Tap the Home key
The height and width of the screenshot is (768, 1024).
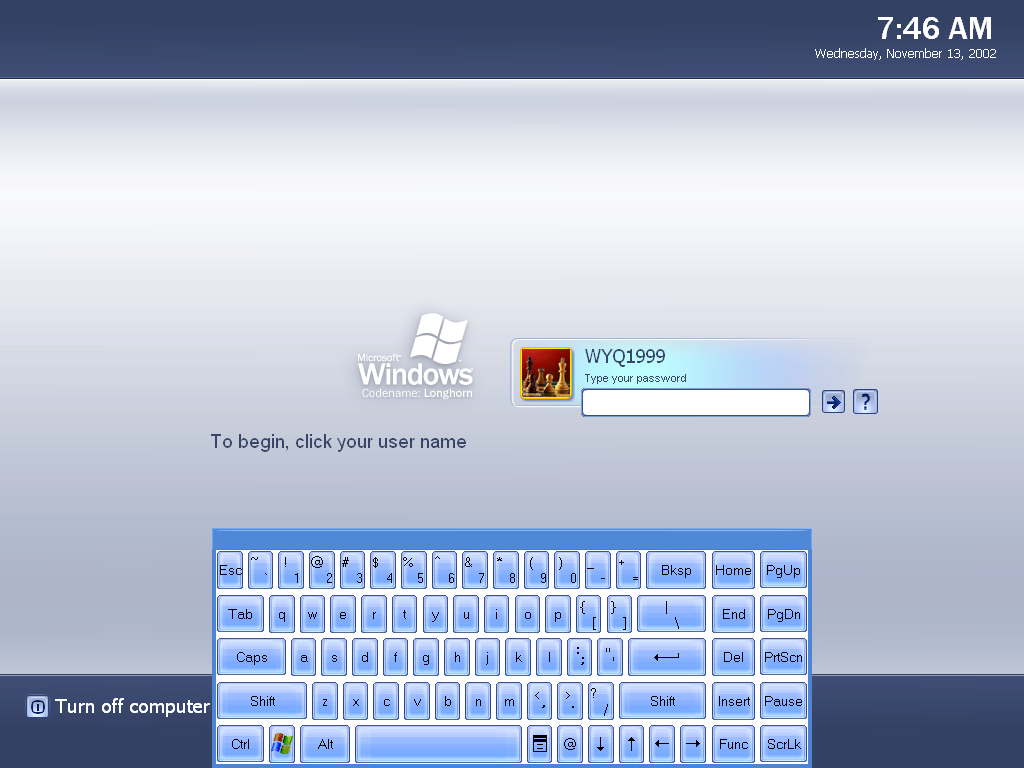pos(733,570)
